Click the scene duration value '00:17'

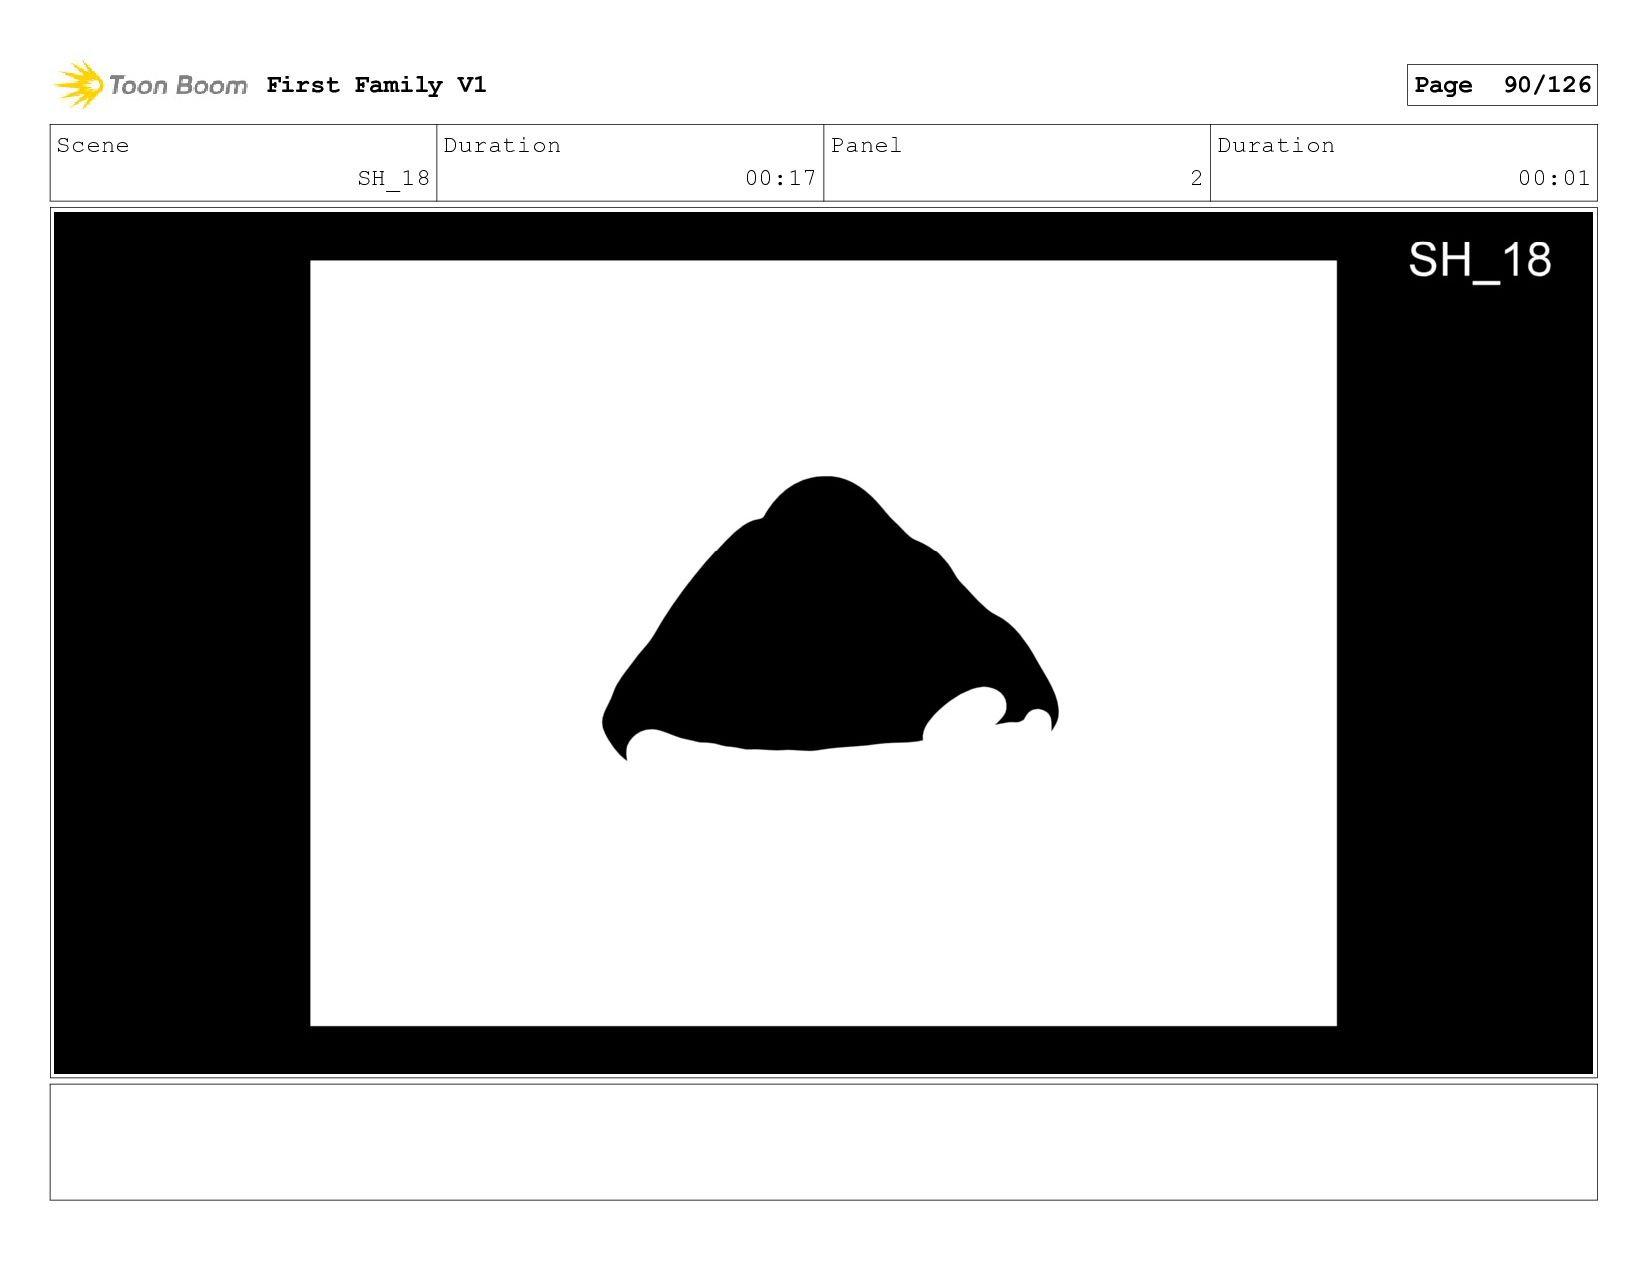tap(780, 178)
